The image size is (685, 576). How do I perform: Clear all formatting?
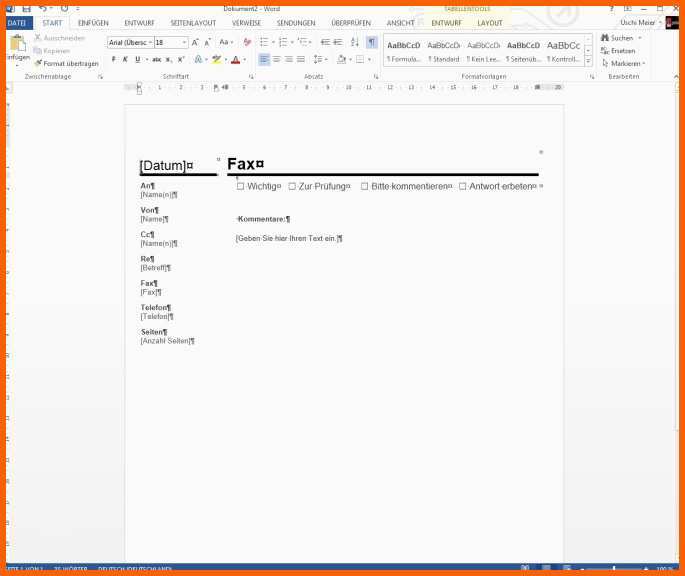(247, 42)
